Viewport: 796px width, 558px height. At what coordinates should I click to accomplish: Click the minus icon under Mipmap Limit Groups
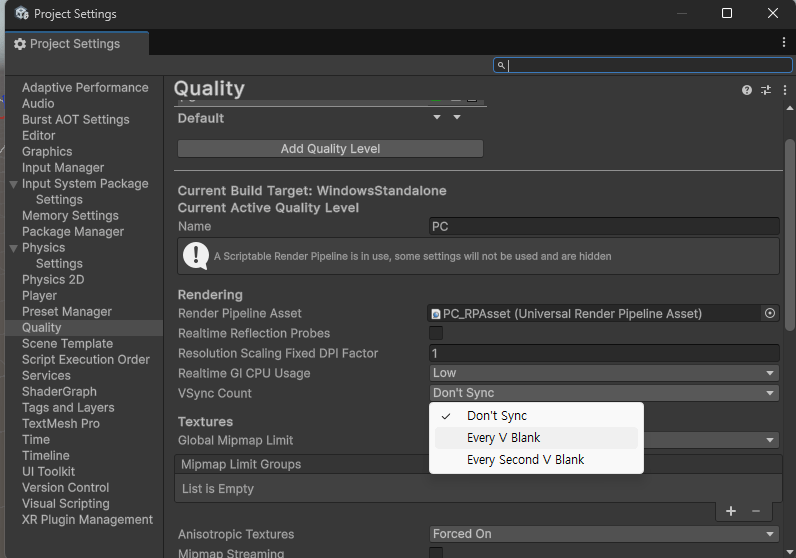coord(756,511)
